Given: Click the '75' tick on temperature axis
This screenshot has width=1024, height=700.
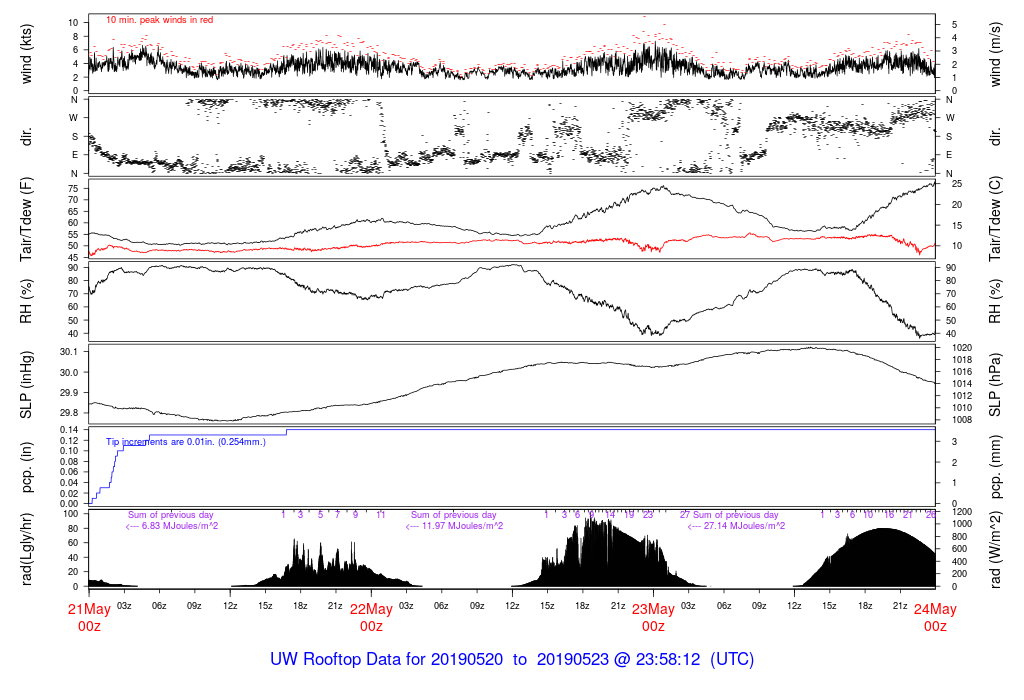Looking at the screenshot, I should pos(73,189).
